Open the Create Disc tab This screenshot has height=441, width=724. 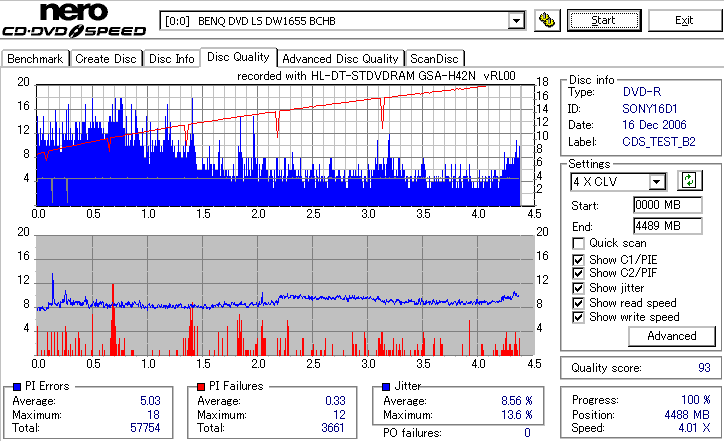(x=106, y=59)
